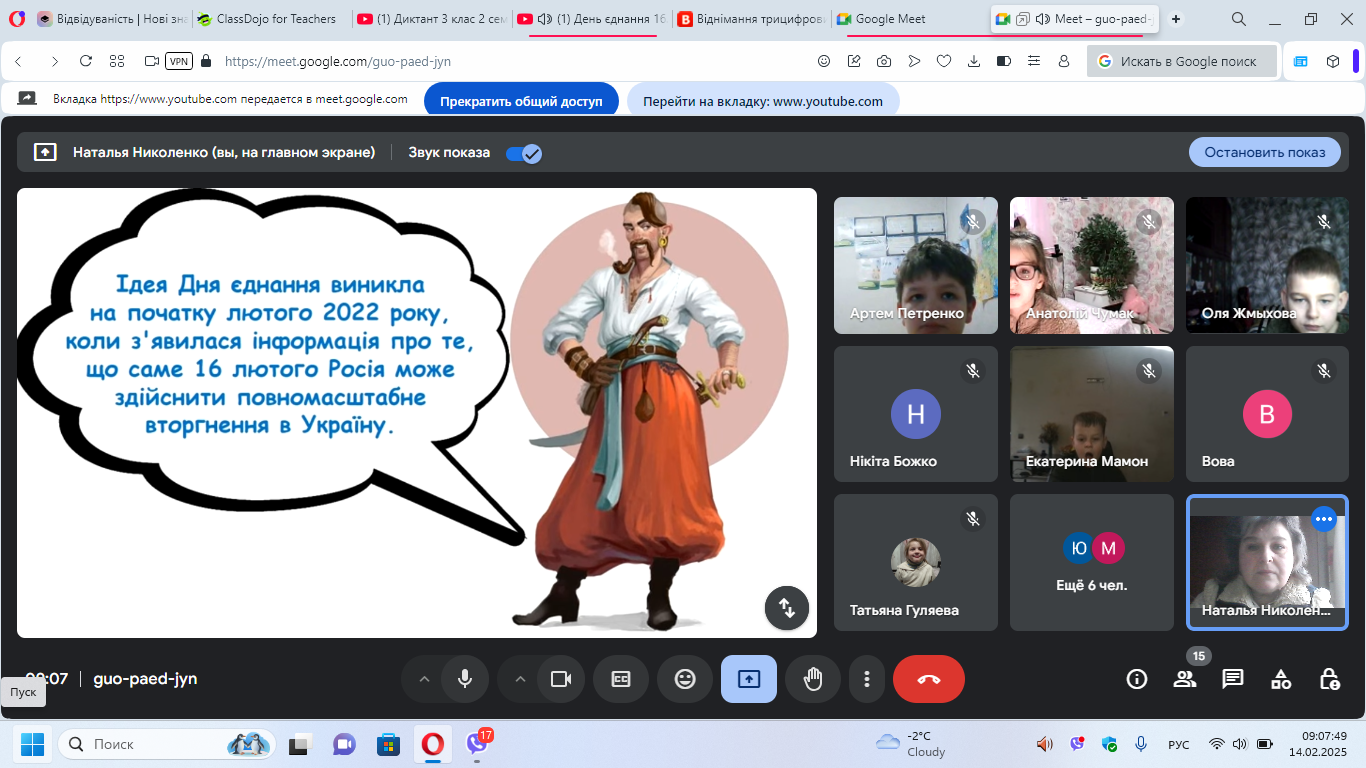Open weather widget showing -2°C Cloudy

pyautogui.click(x=910, y=744)
